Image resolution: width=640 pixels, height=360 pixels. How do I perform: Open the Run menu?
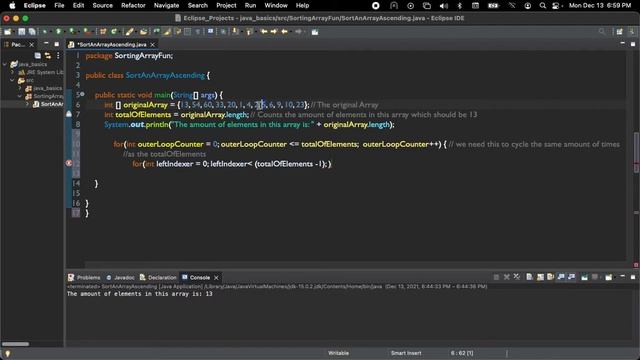pos(250,5)
